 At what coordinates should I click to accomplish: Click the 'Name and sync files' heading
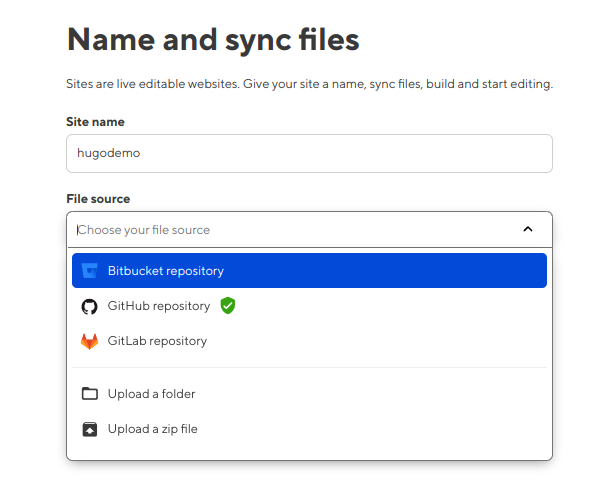(212, 41)
